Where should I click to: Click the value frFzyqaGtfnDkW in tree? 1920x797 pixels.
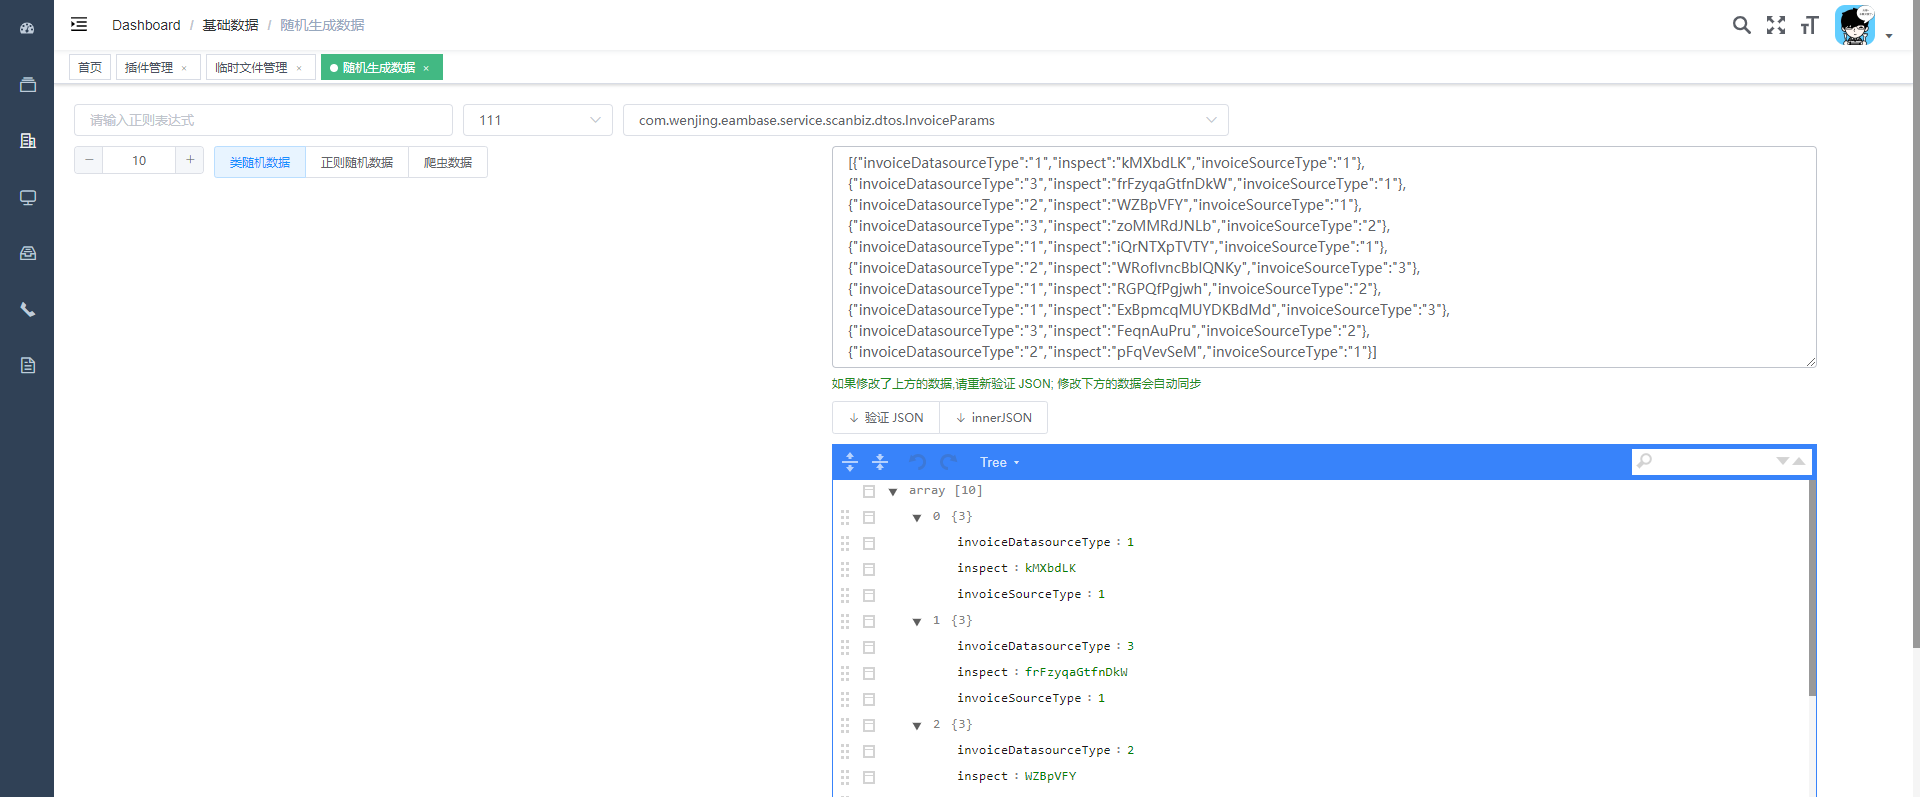point(1076,672)
